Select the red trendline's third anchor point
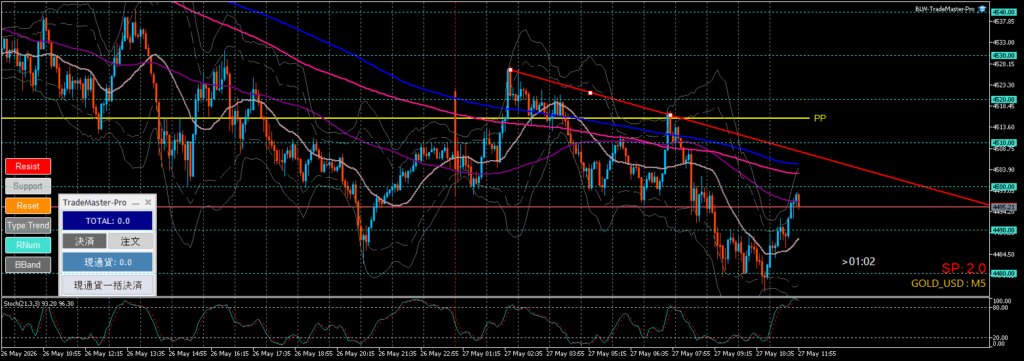Screen dimensions: 1024x361 [670, 116]
